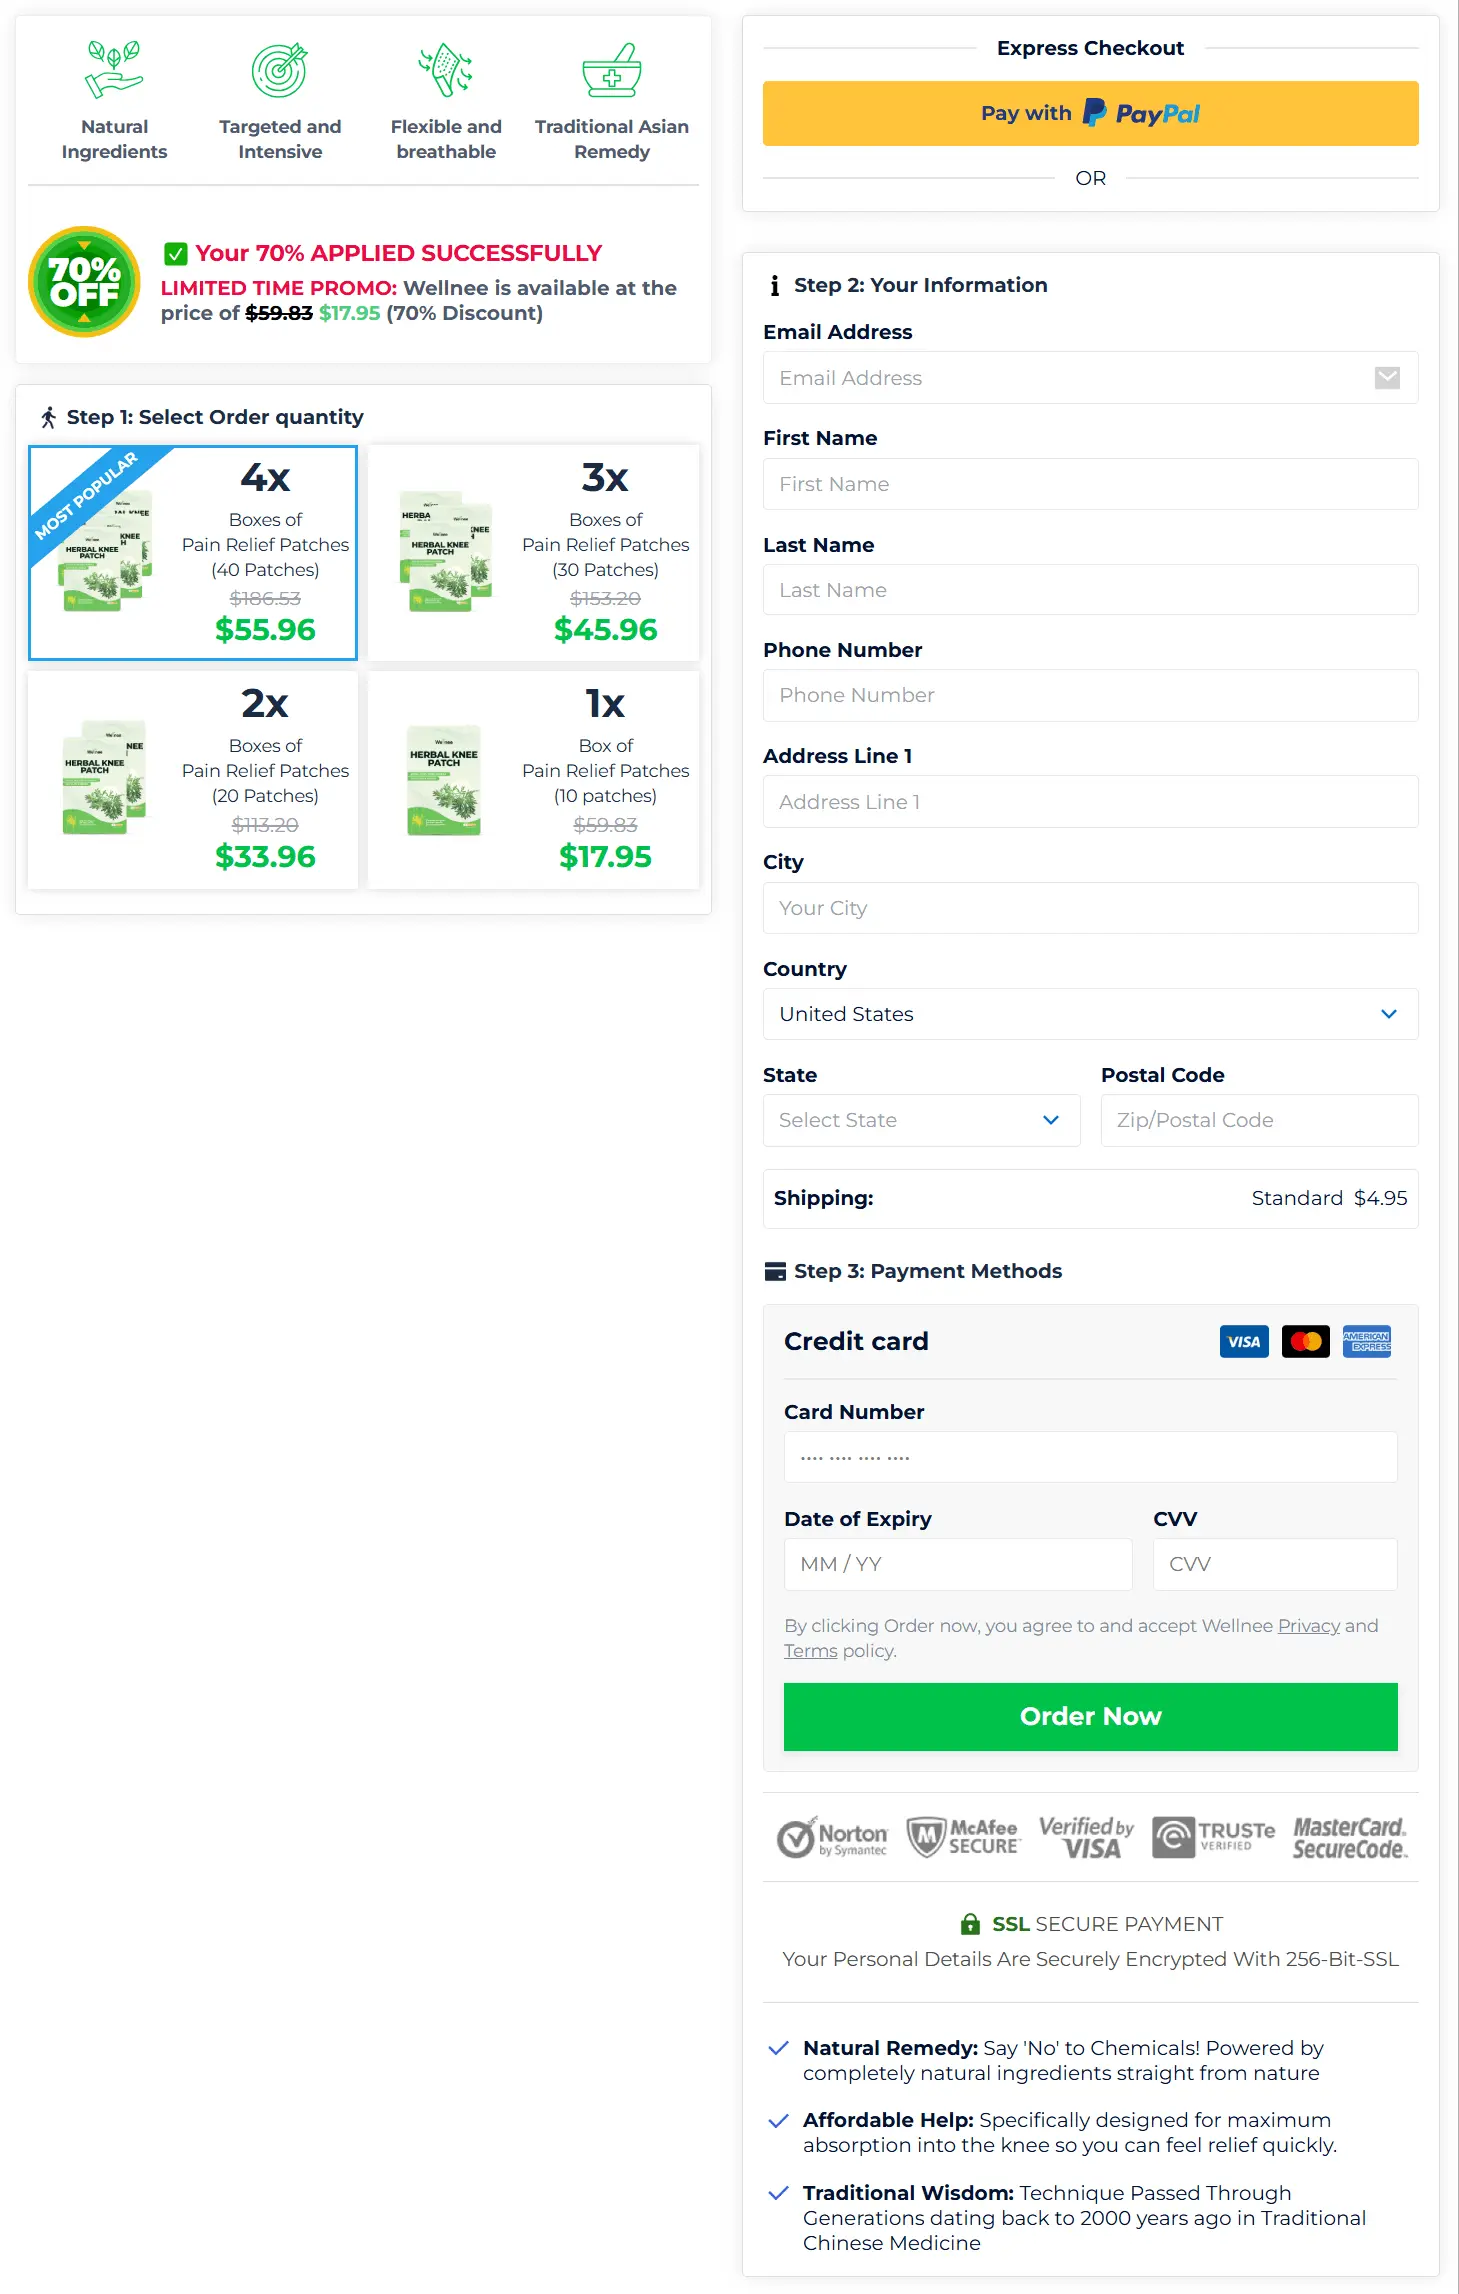1459x2294 pixels.
Task: Click the Norton by Symantec badge
Action: click(x=832, y=1838)
